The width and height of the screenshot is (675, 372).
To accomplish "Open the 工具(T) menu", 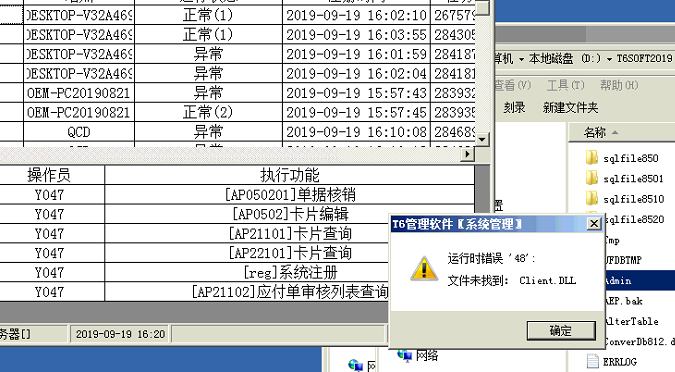I will pos(565,85).
